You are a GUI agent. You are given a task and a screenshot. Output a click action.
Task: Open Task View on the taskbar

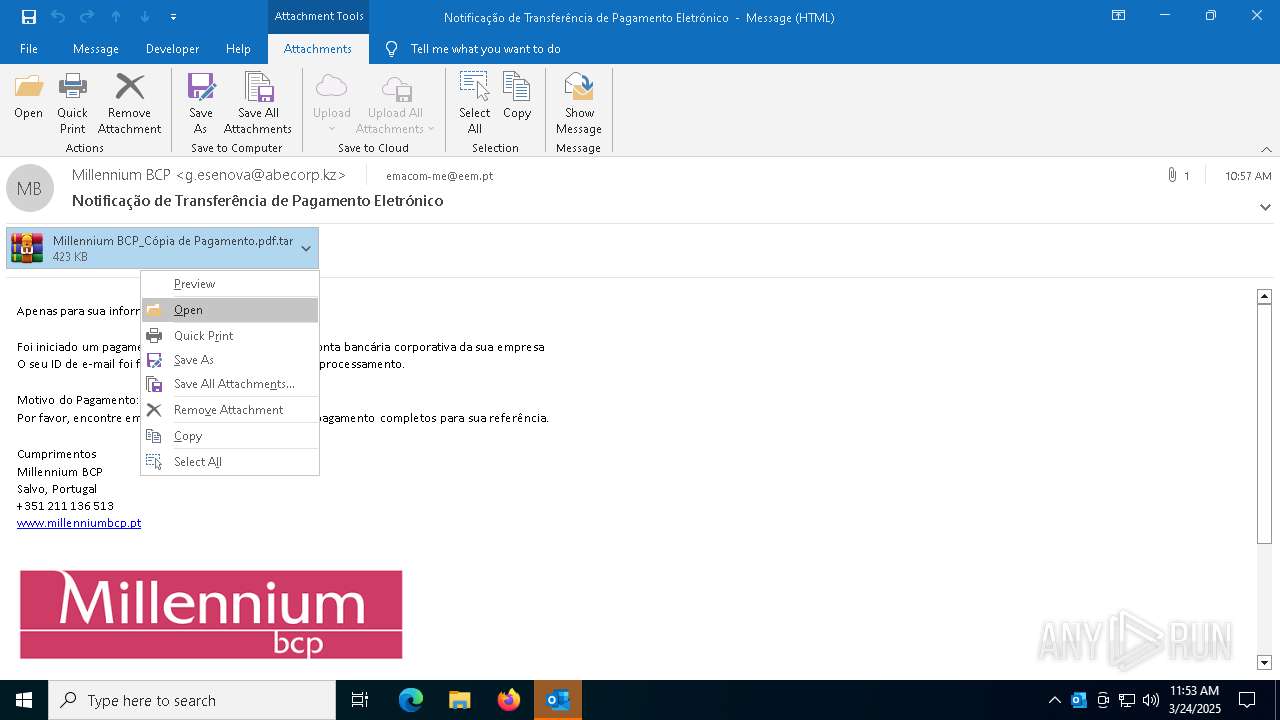click(x=360, y=700)
